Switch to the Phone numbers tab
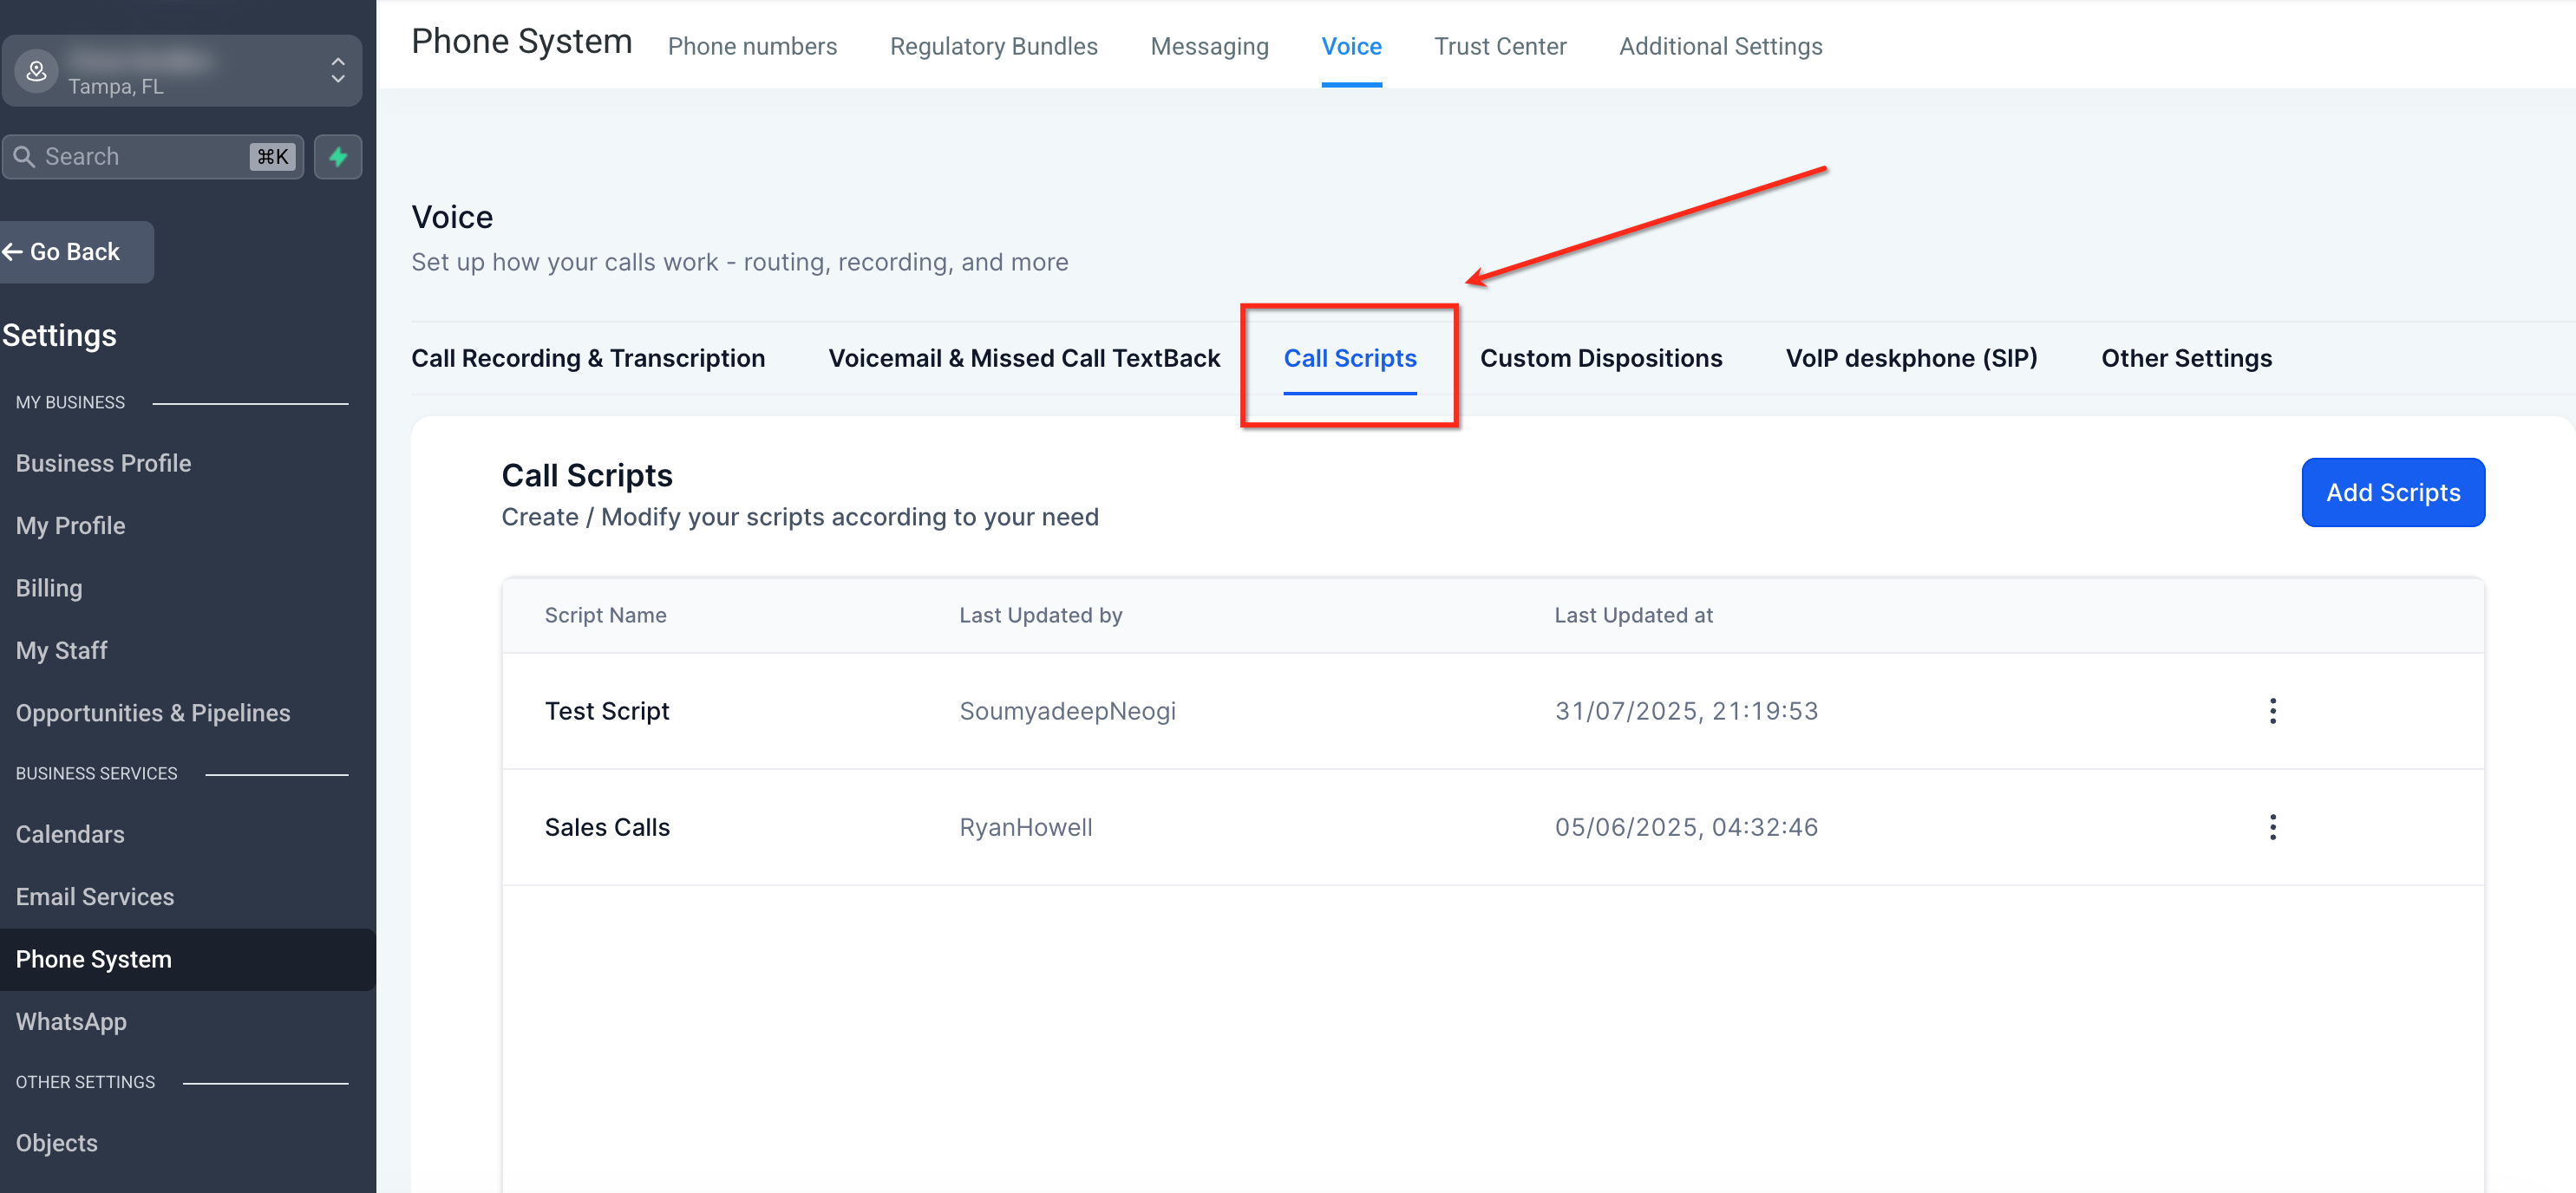Image resolution: width=2576 pixels, height=1193 pixels. [x=752, y=46]
